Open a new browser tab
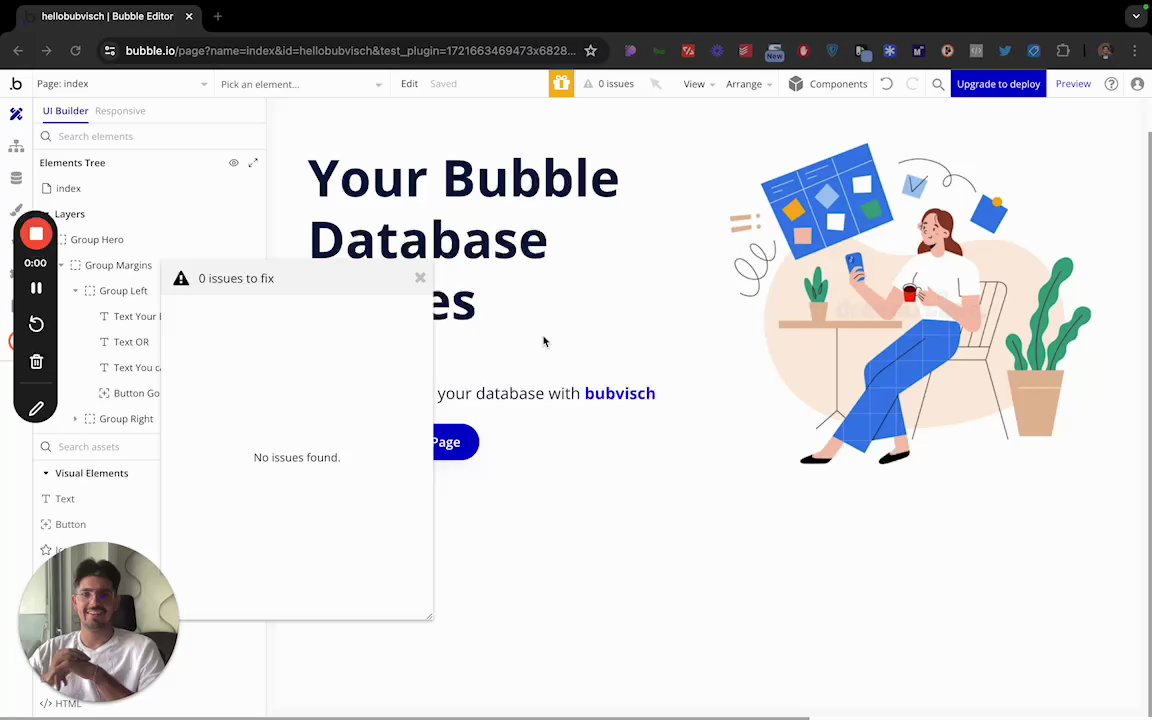This screenshot has height=720, width=1152. pos(217,16)
